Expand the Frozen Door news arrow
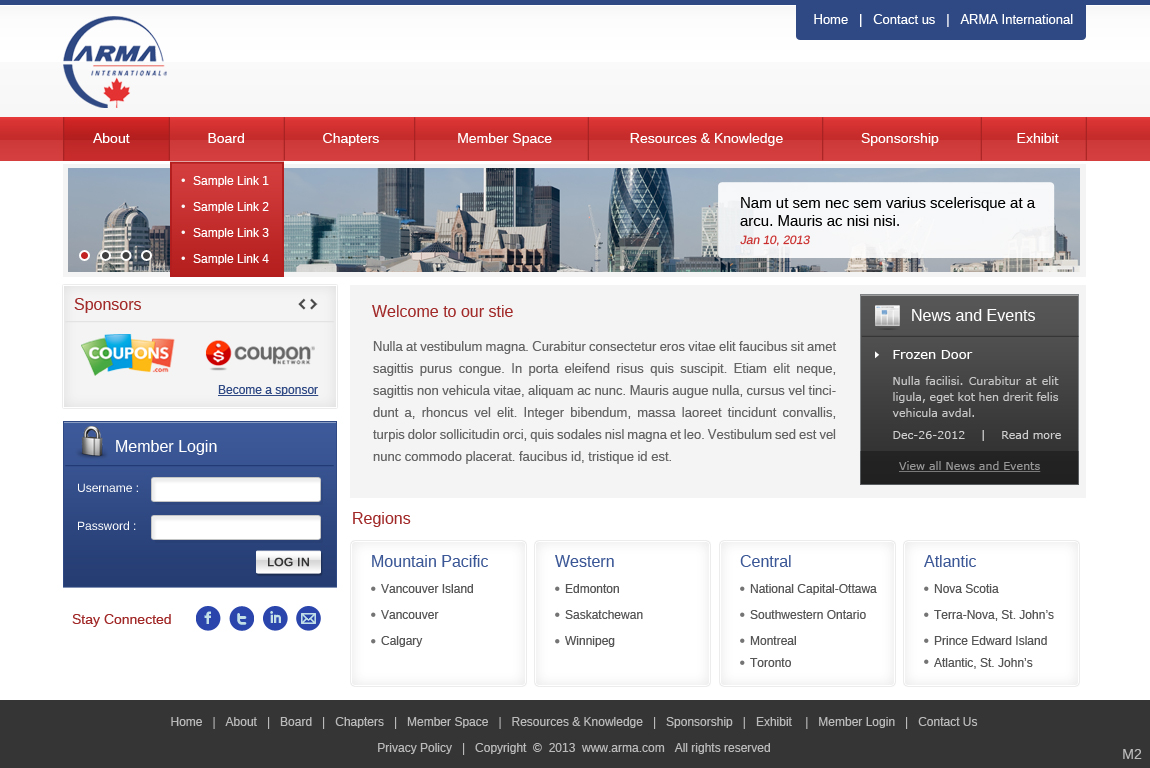Viewport: 1150px width, 768px height. [x=876, y=355]
